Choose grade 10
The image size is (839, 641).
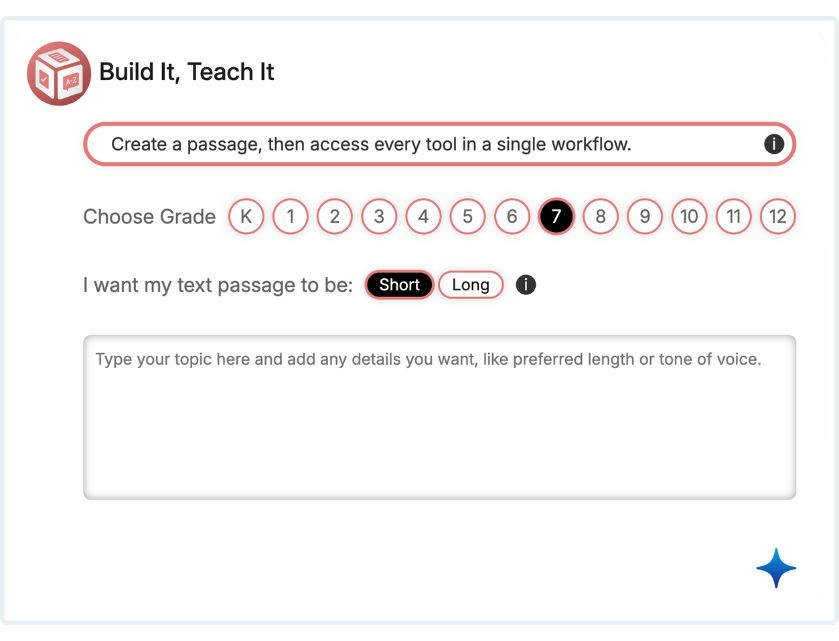[689, 217]
